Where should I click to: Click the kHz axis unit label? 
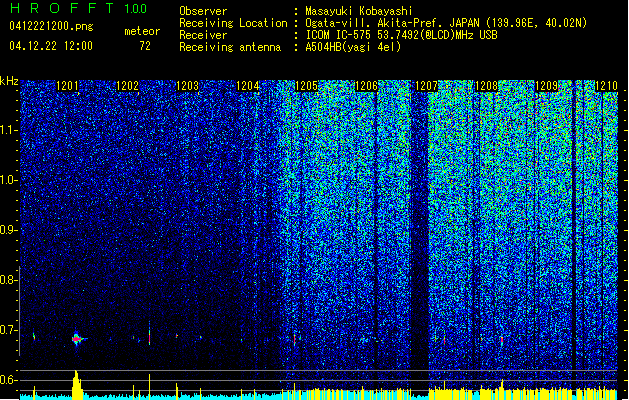coord(9,81)
